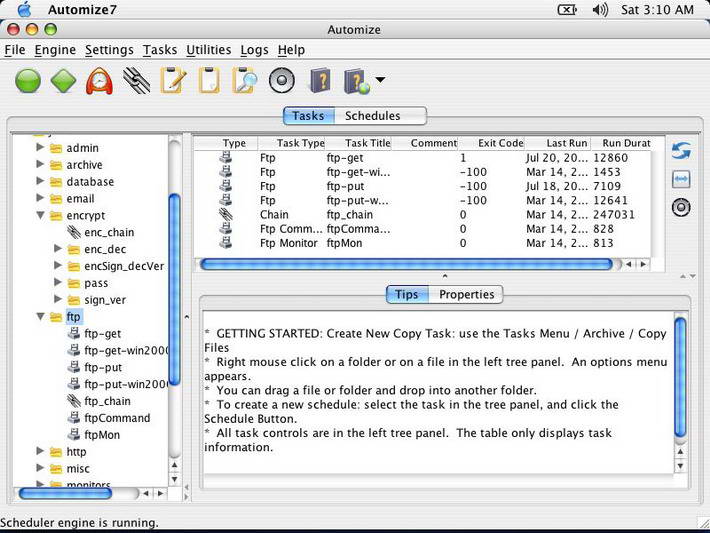This screenshot has height=533, width=710.
Task: Click the red alarm clock toolbar icon
Action: click(x=98, y=81)
